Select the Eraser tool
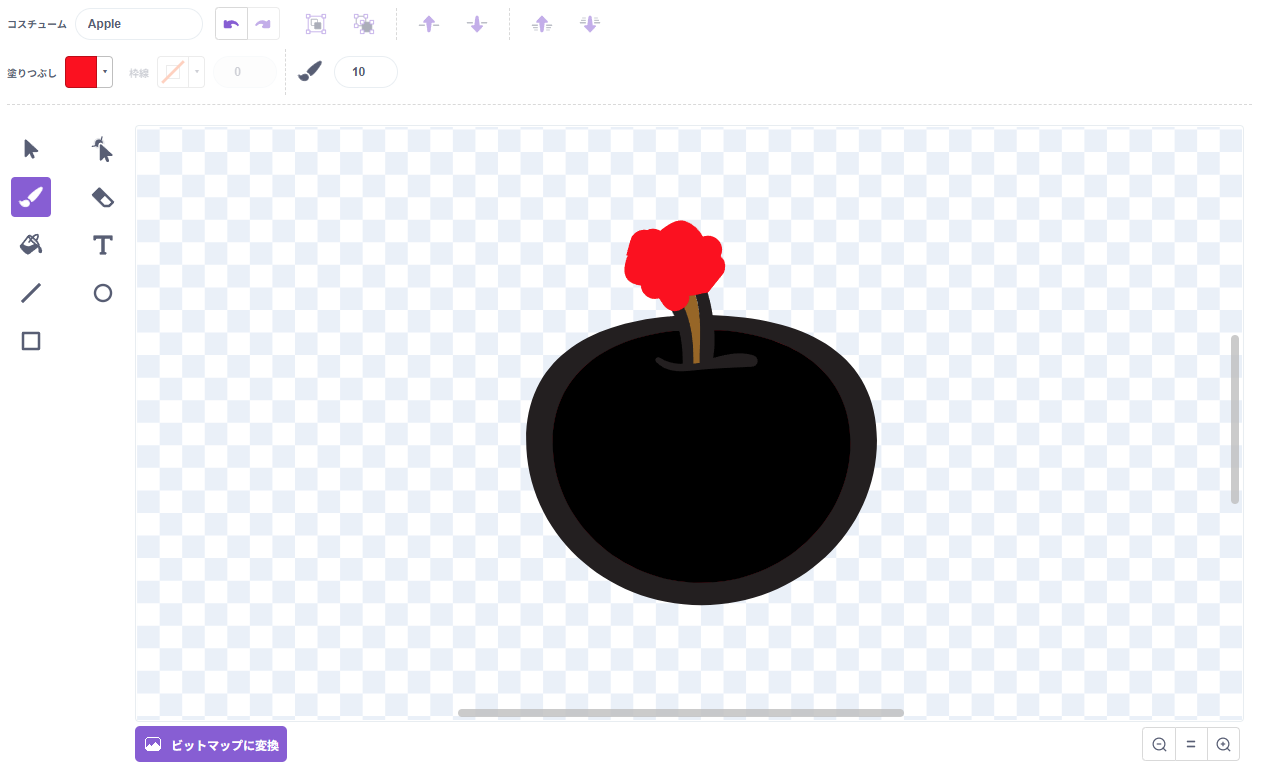Viewport: 1261px width, 770px height. 102,197
